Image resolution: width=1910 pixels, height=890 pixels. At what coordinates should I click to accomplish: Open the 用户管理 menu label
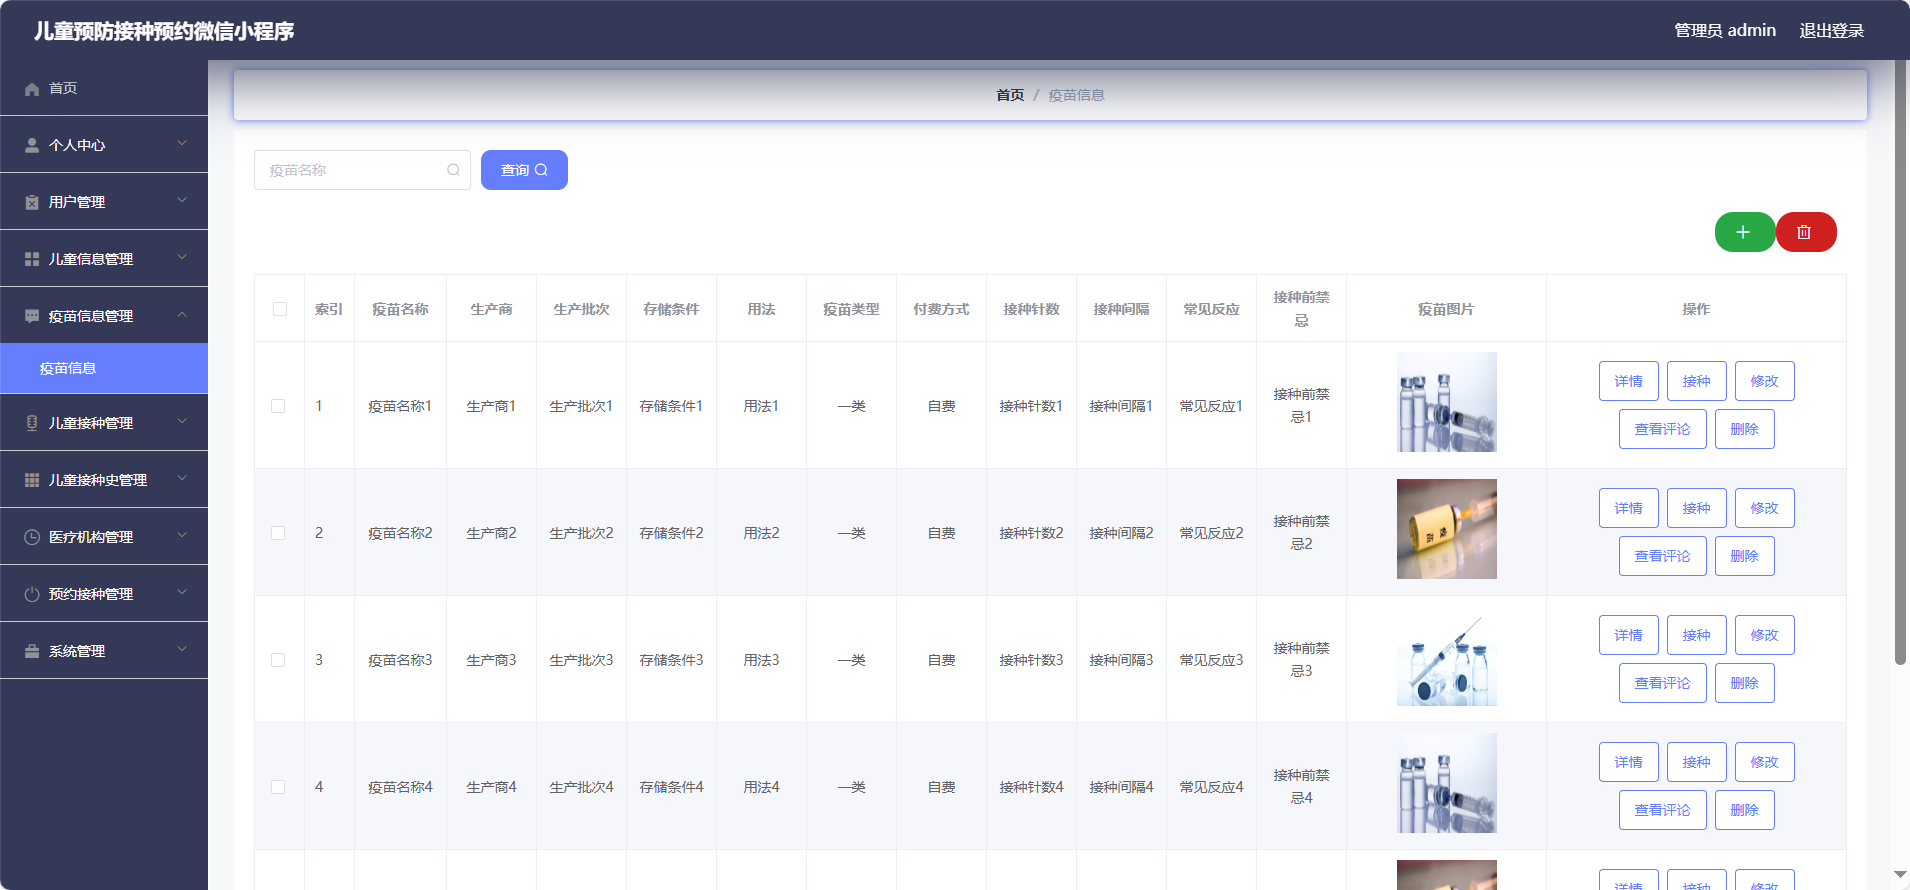(77, 203)
